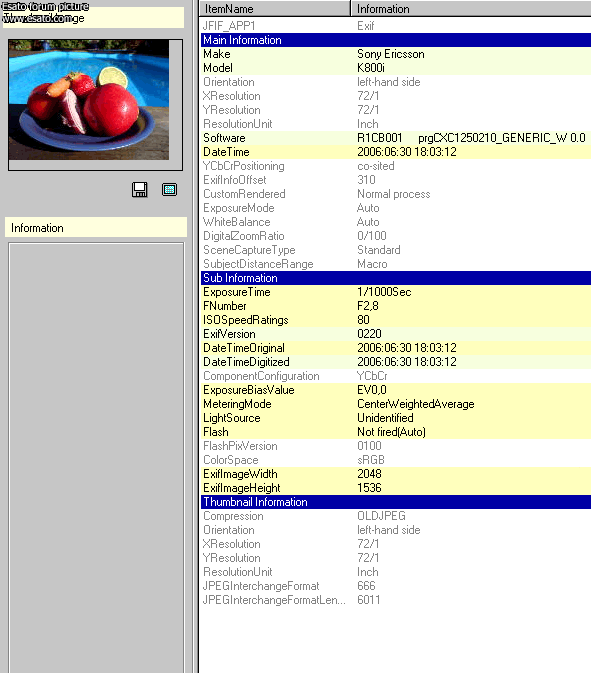Click the ExifImageWidth 2048 row
Image resolution: width=591 pixels, height=673 pixels.
pos(396,474)
